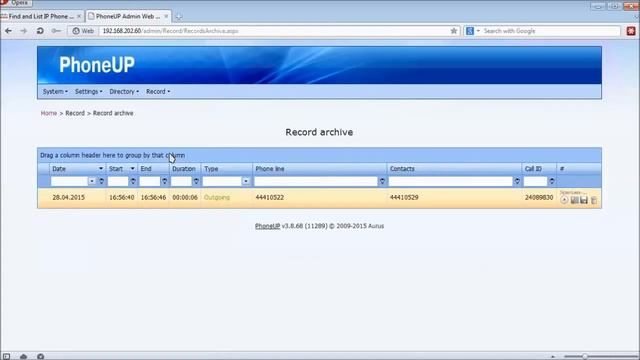Click the Call ID filter input field
Viewport: 640px width, 360px height.
535,181
